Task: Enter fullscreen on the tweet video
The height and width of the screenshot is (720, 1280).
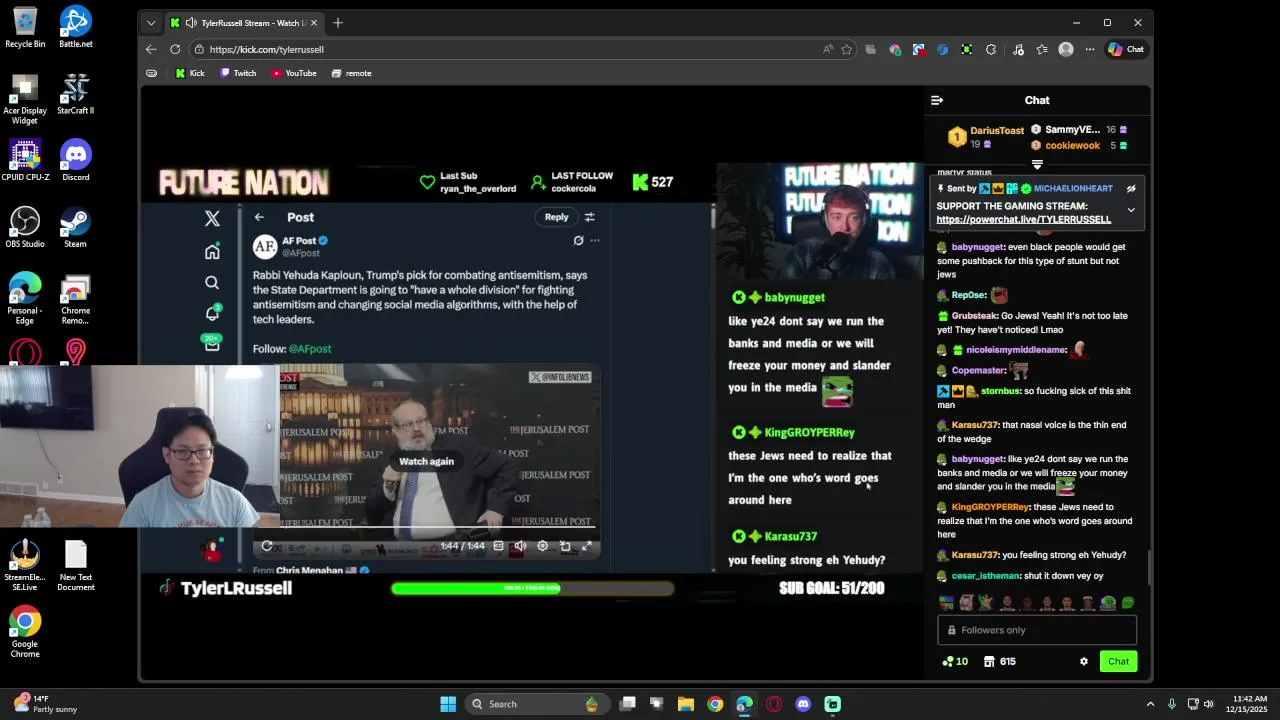Action: (587, 546)
